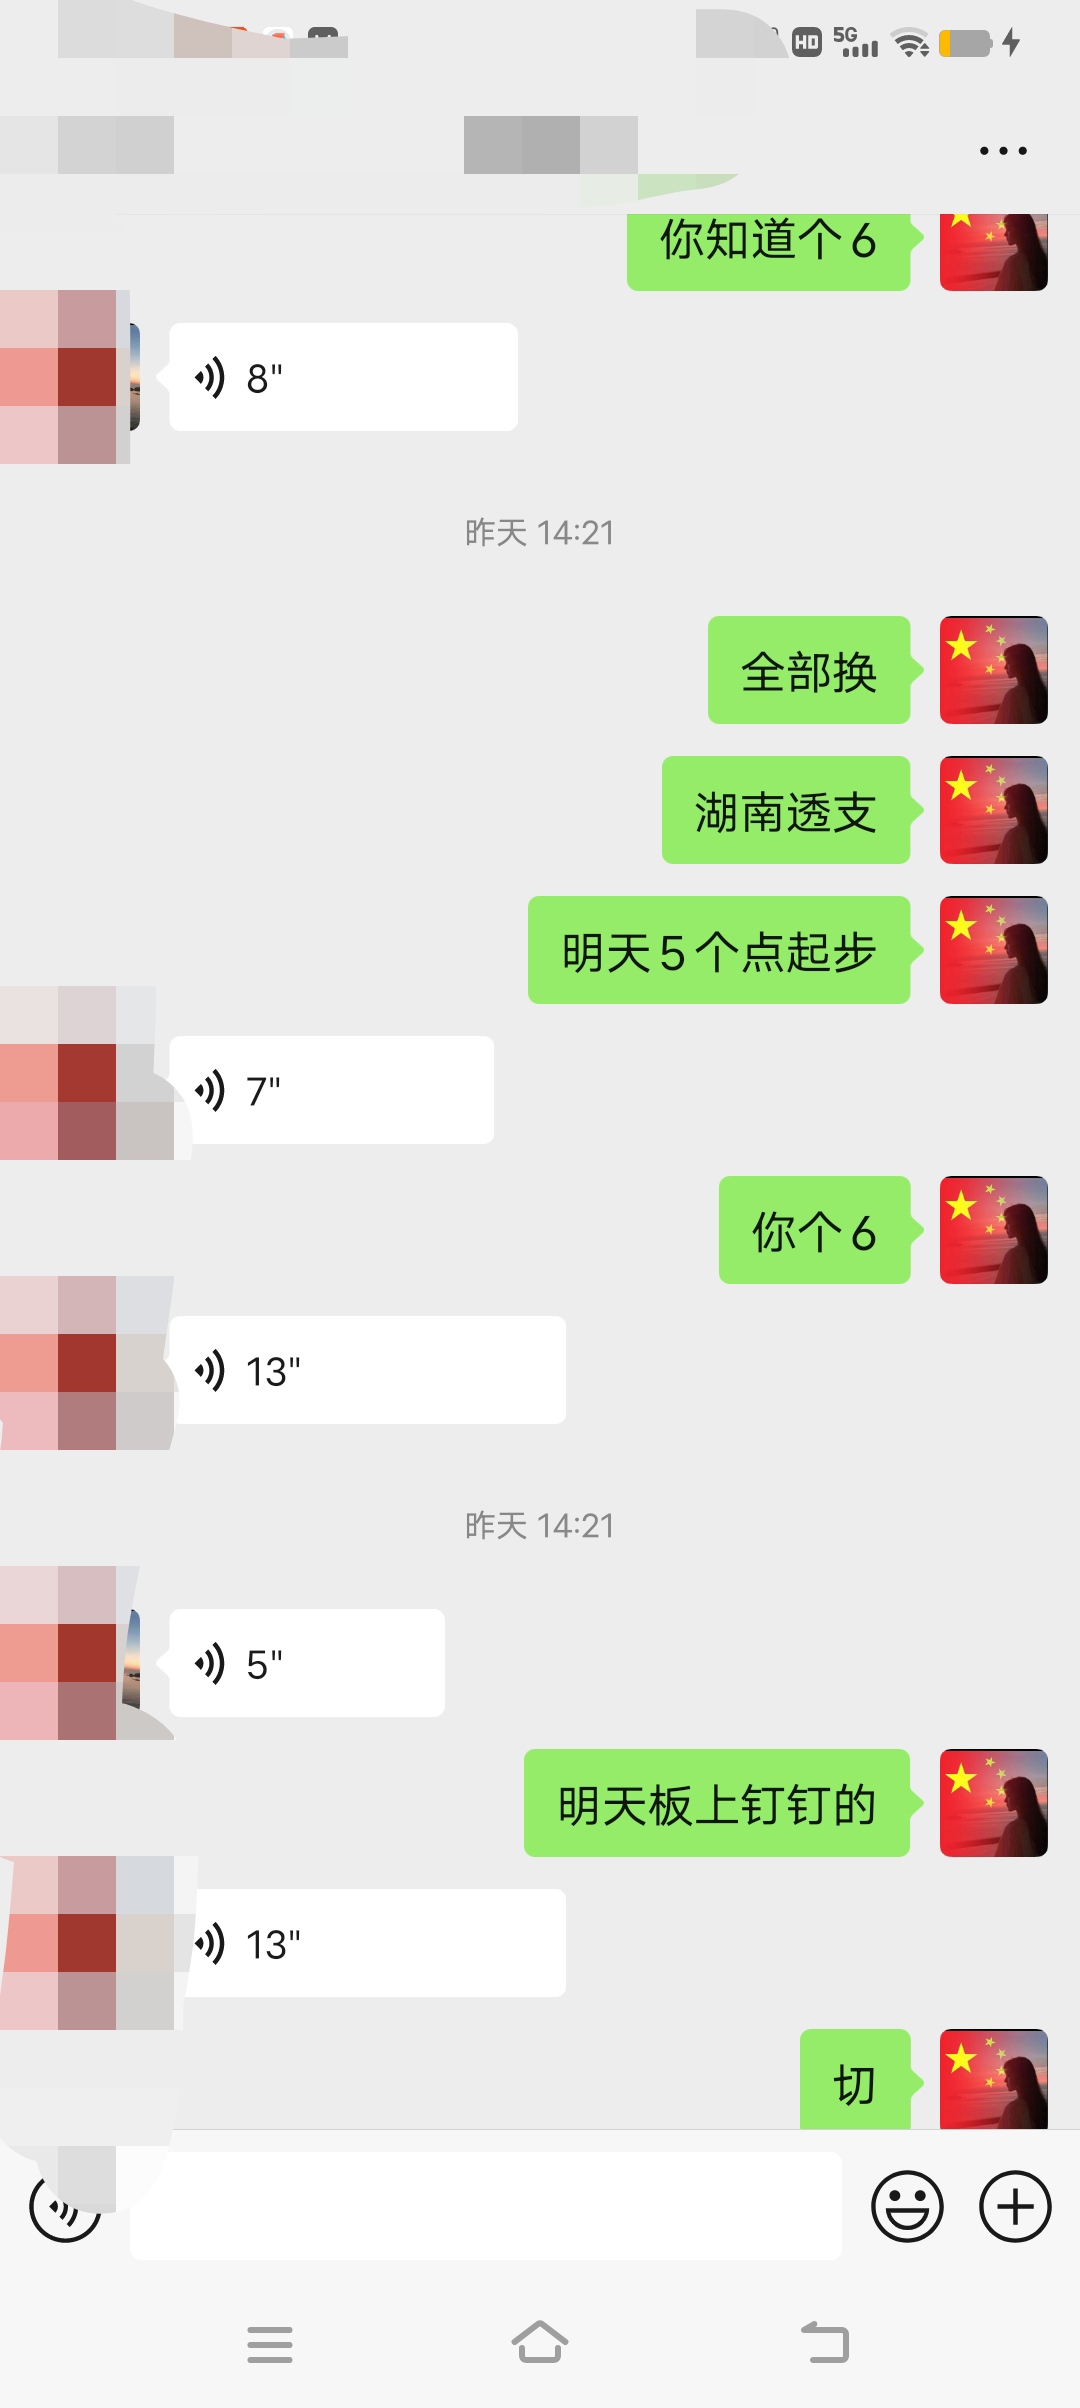Tap flag avatar beside 全部换 message

click(994, 670)
